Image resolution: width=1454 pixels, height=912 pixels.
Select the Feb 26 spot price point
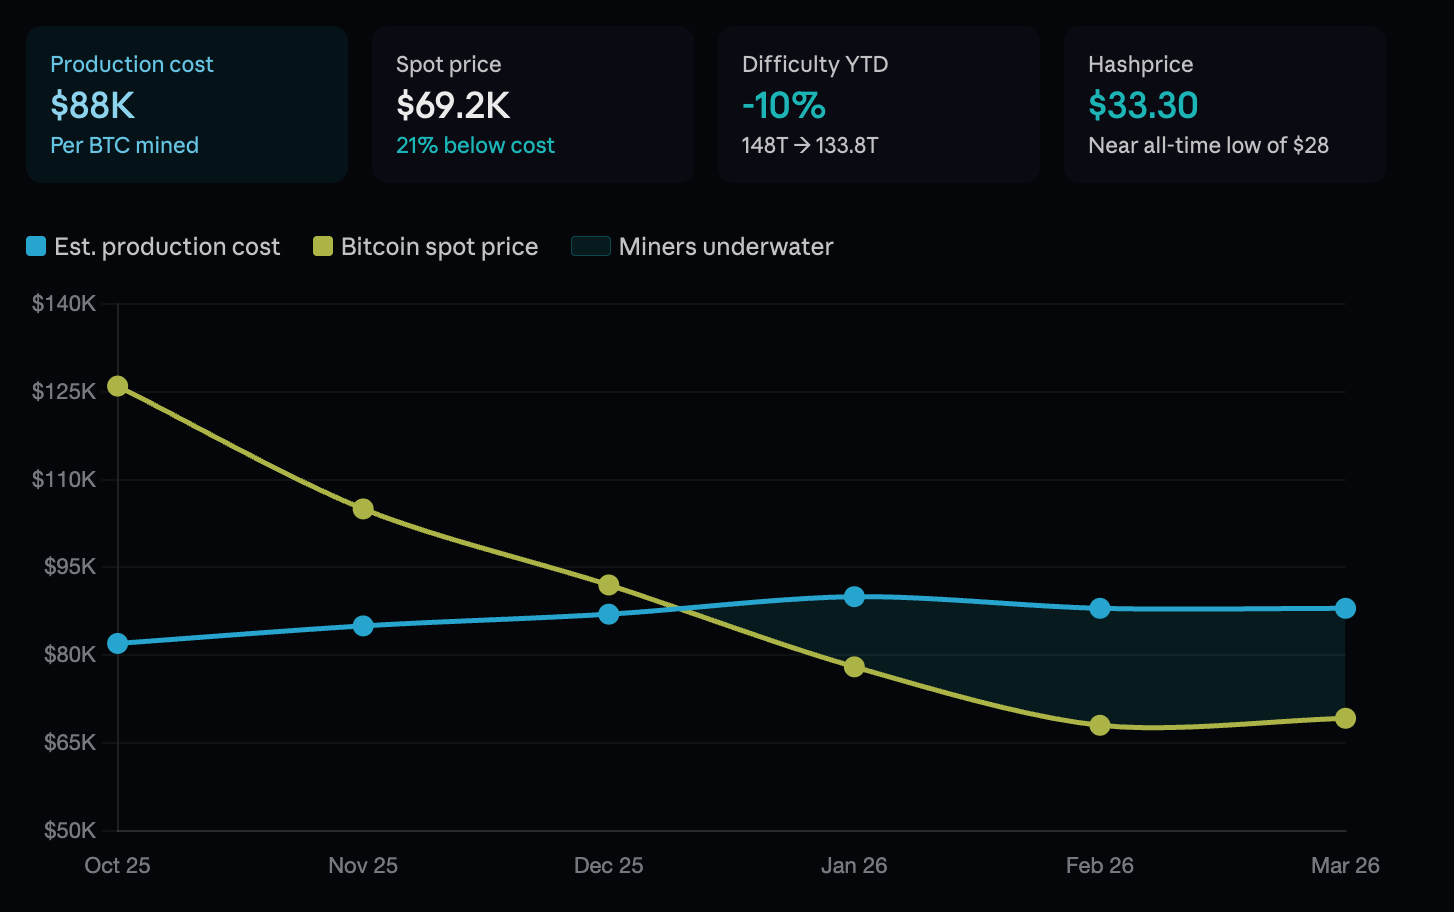point(1100,725)
